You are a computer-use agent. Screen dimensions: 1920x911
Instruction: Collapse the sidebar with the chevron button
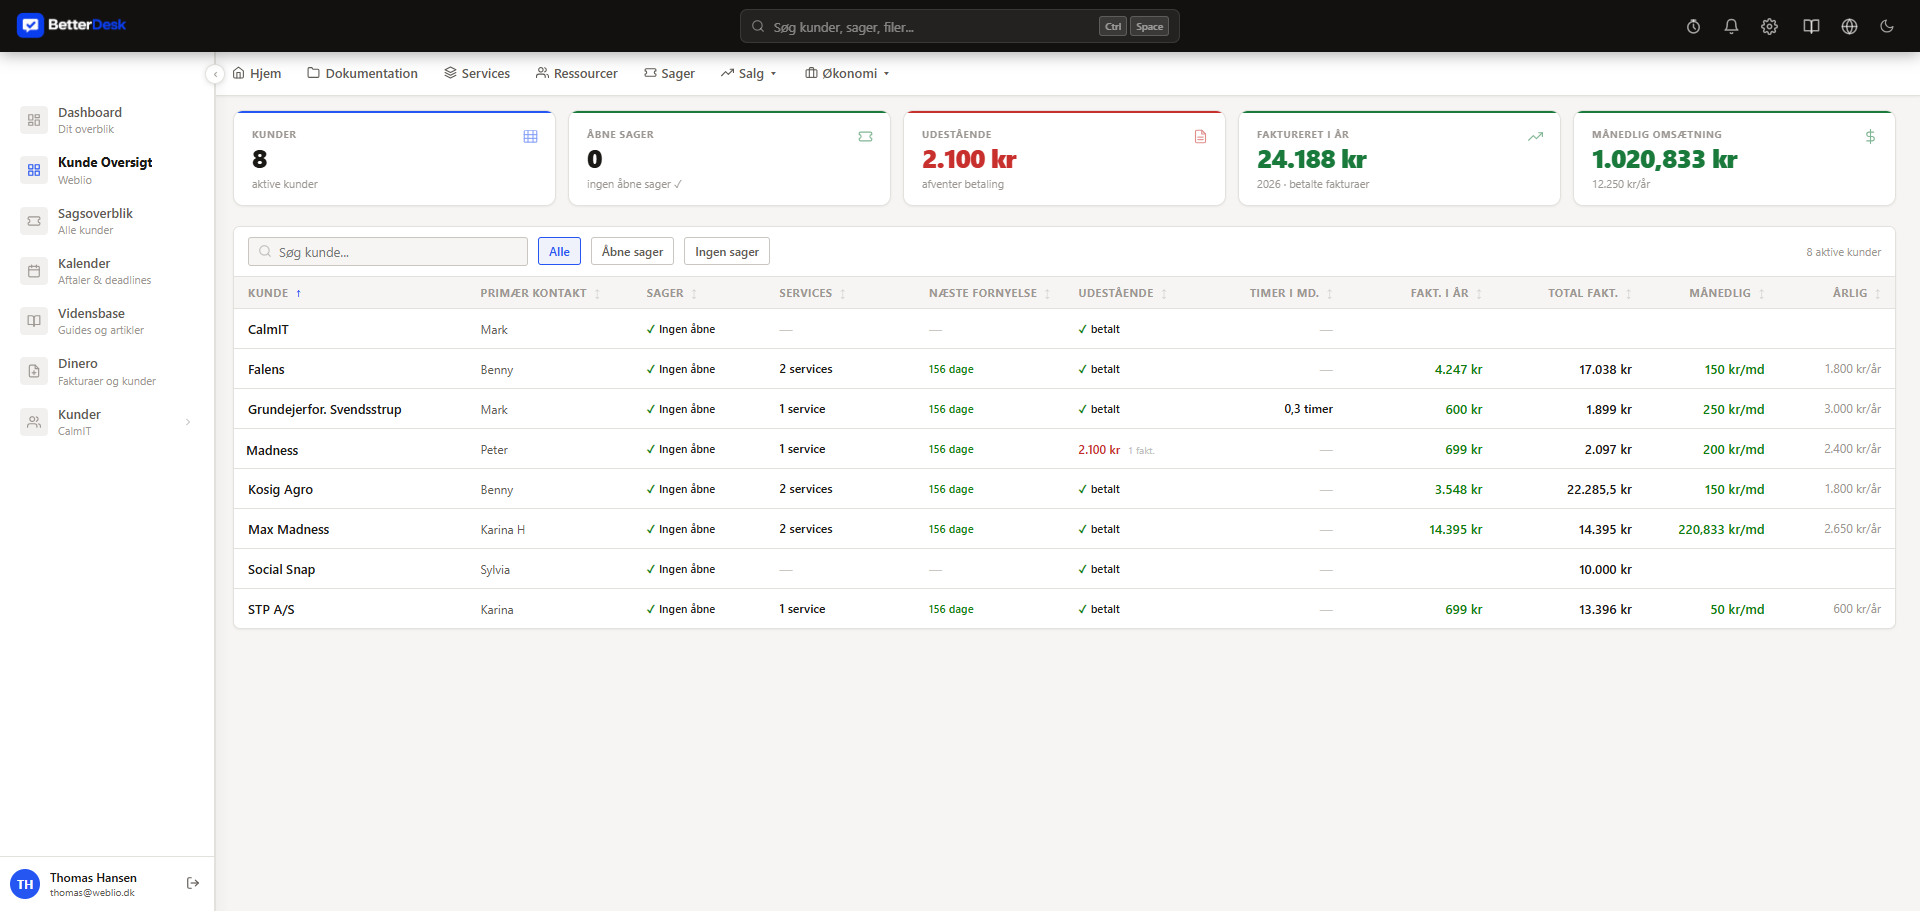click(x=215, y=74)
